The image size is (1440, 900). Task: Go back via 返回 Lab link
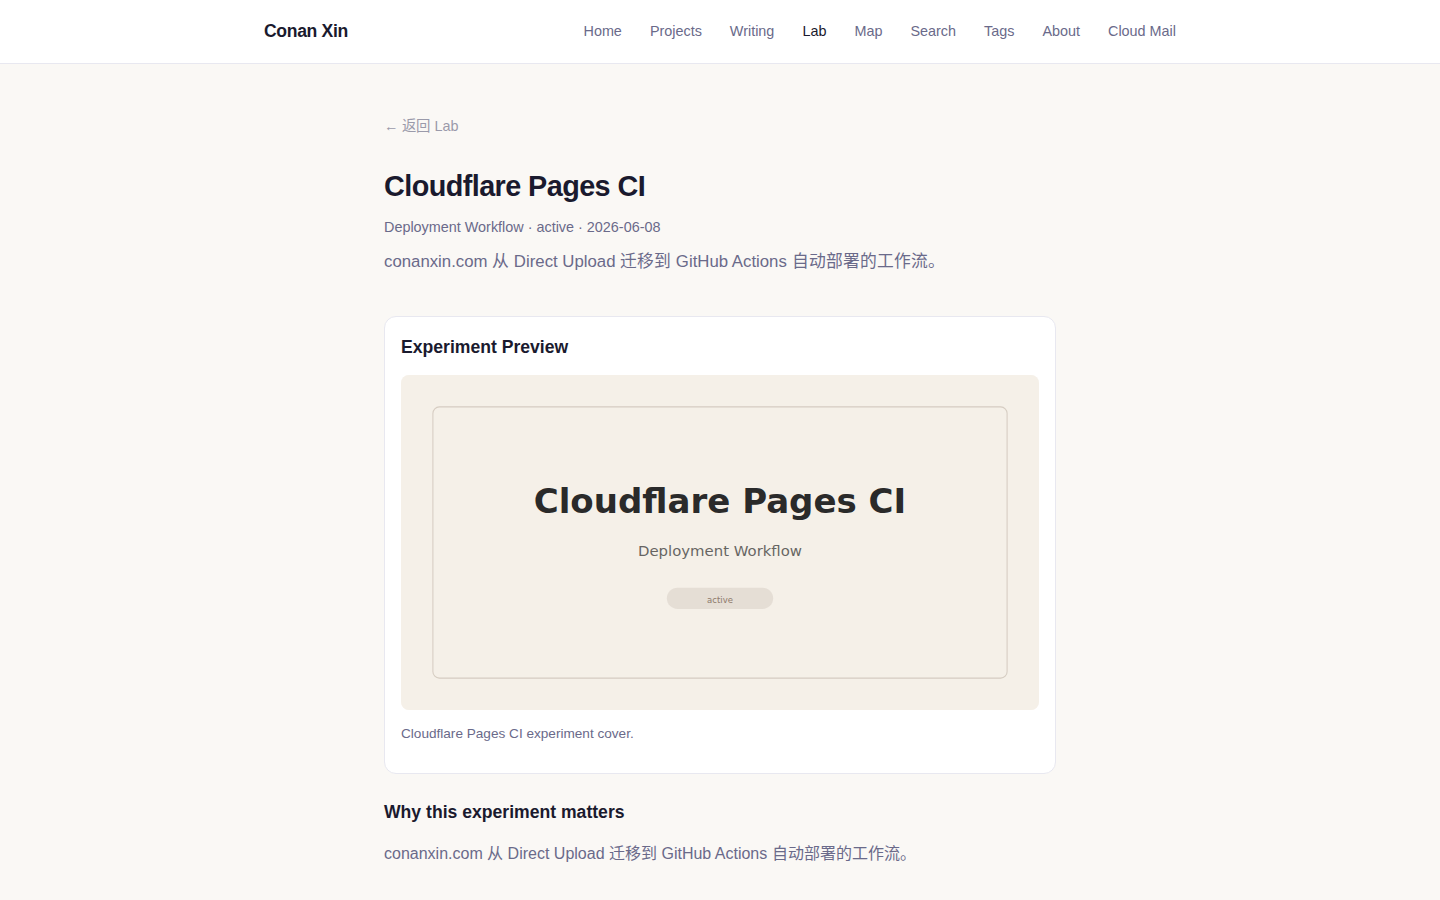pos(421,126)
